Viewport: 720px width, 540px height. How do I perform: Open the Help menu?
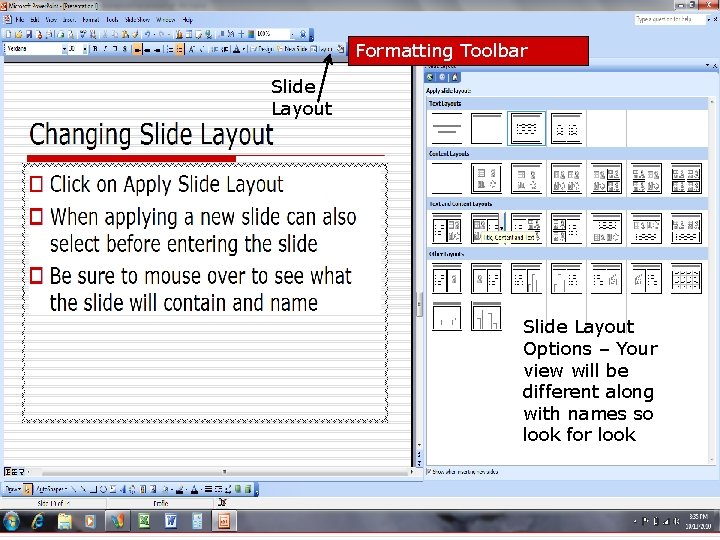(187, 20)
